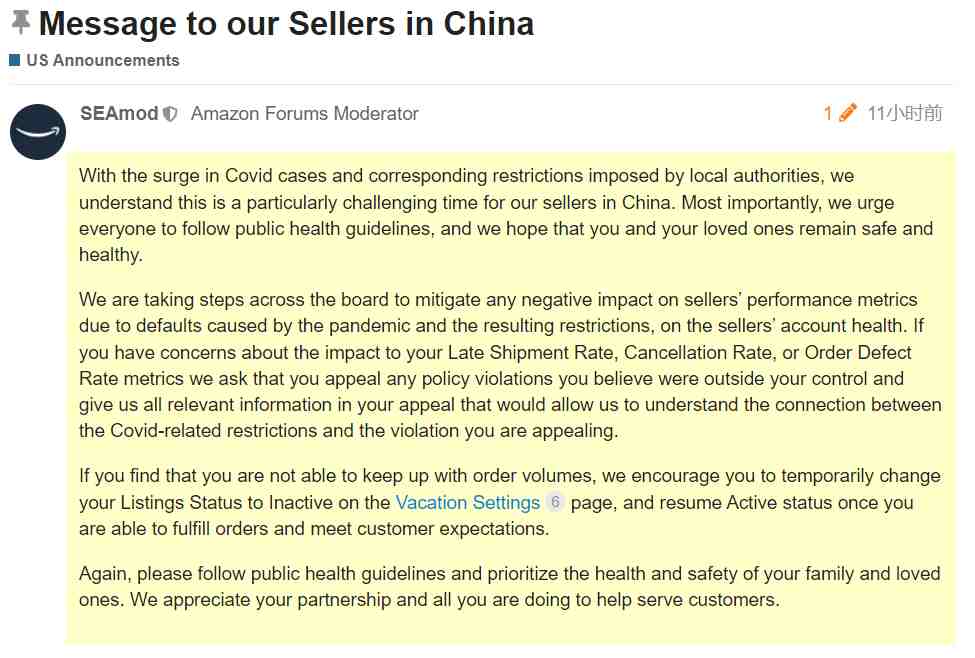Click the word 'healthy.' ending first paragraph
This screenshot has height=658, width=975.
tap(111, 255)
